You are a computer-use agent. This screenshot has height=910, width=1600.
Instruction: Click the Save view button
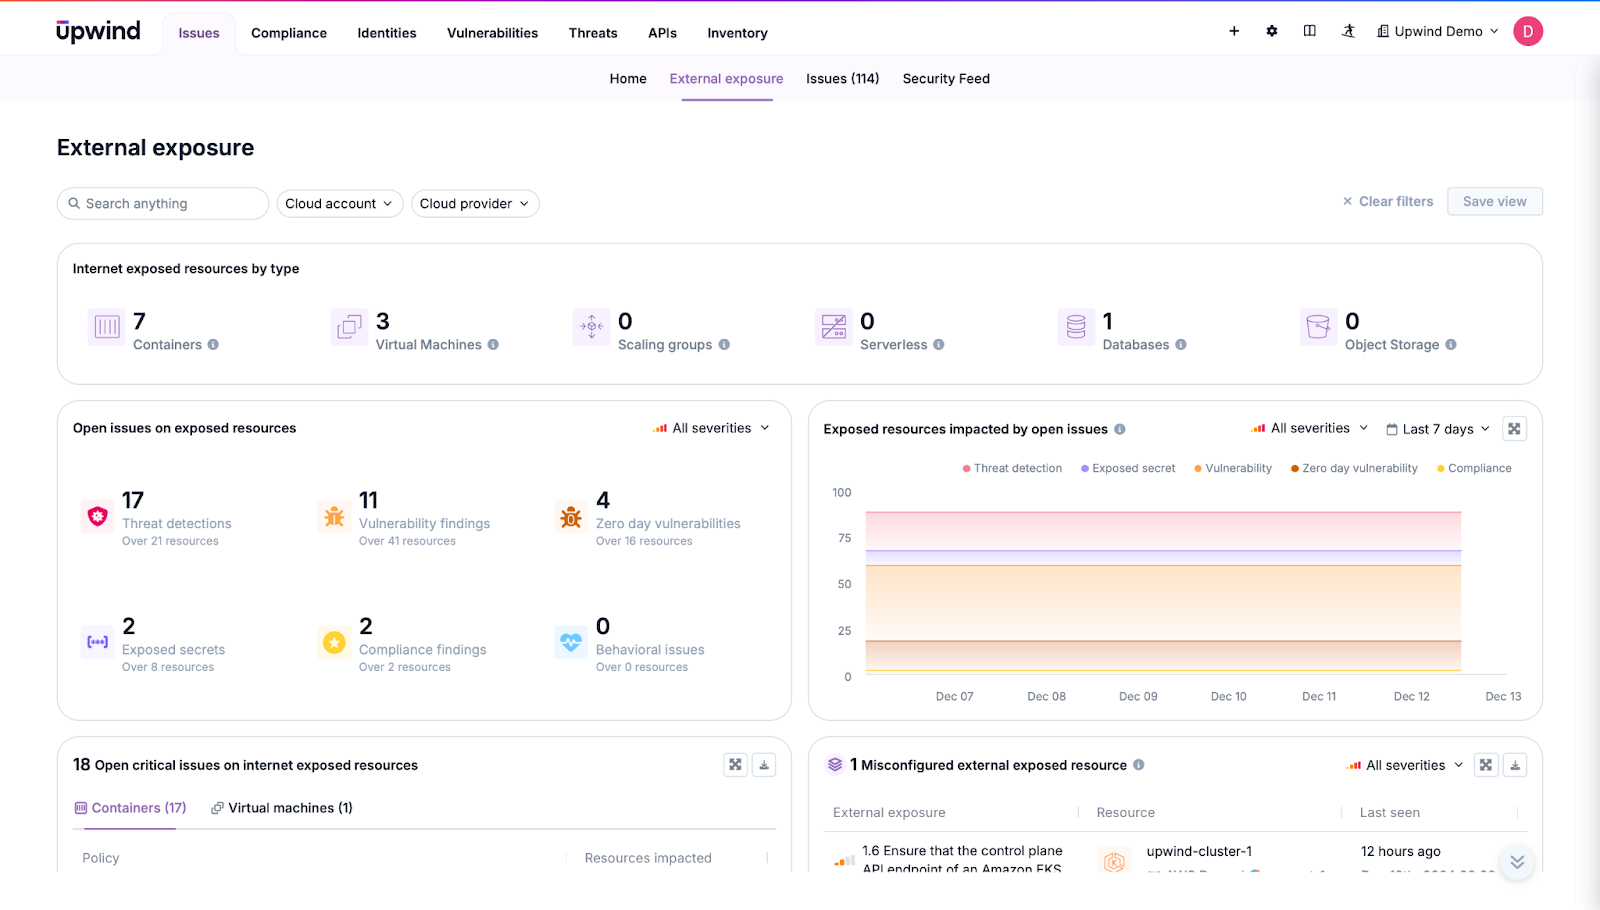click(x=1494, y=201)
